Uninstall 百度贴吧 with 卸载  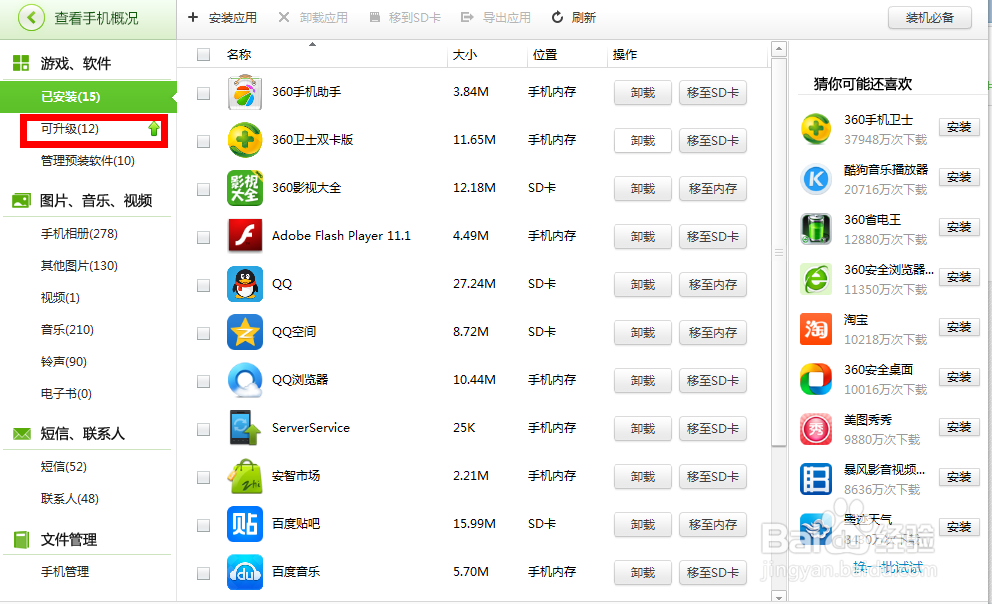643,525
